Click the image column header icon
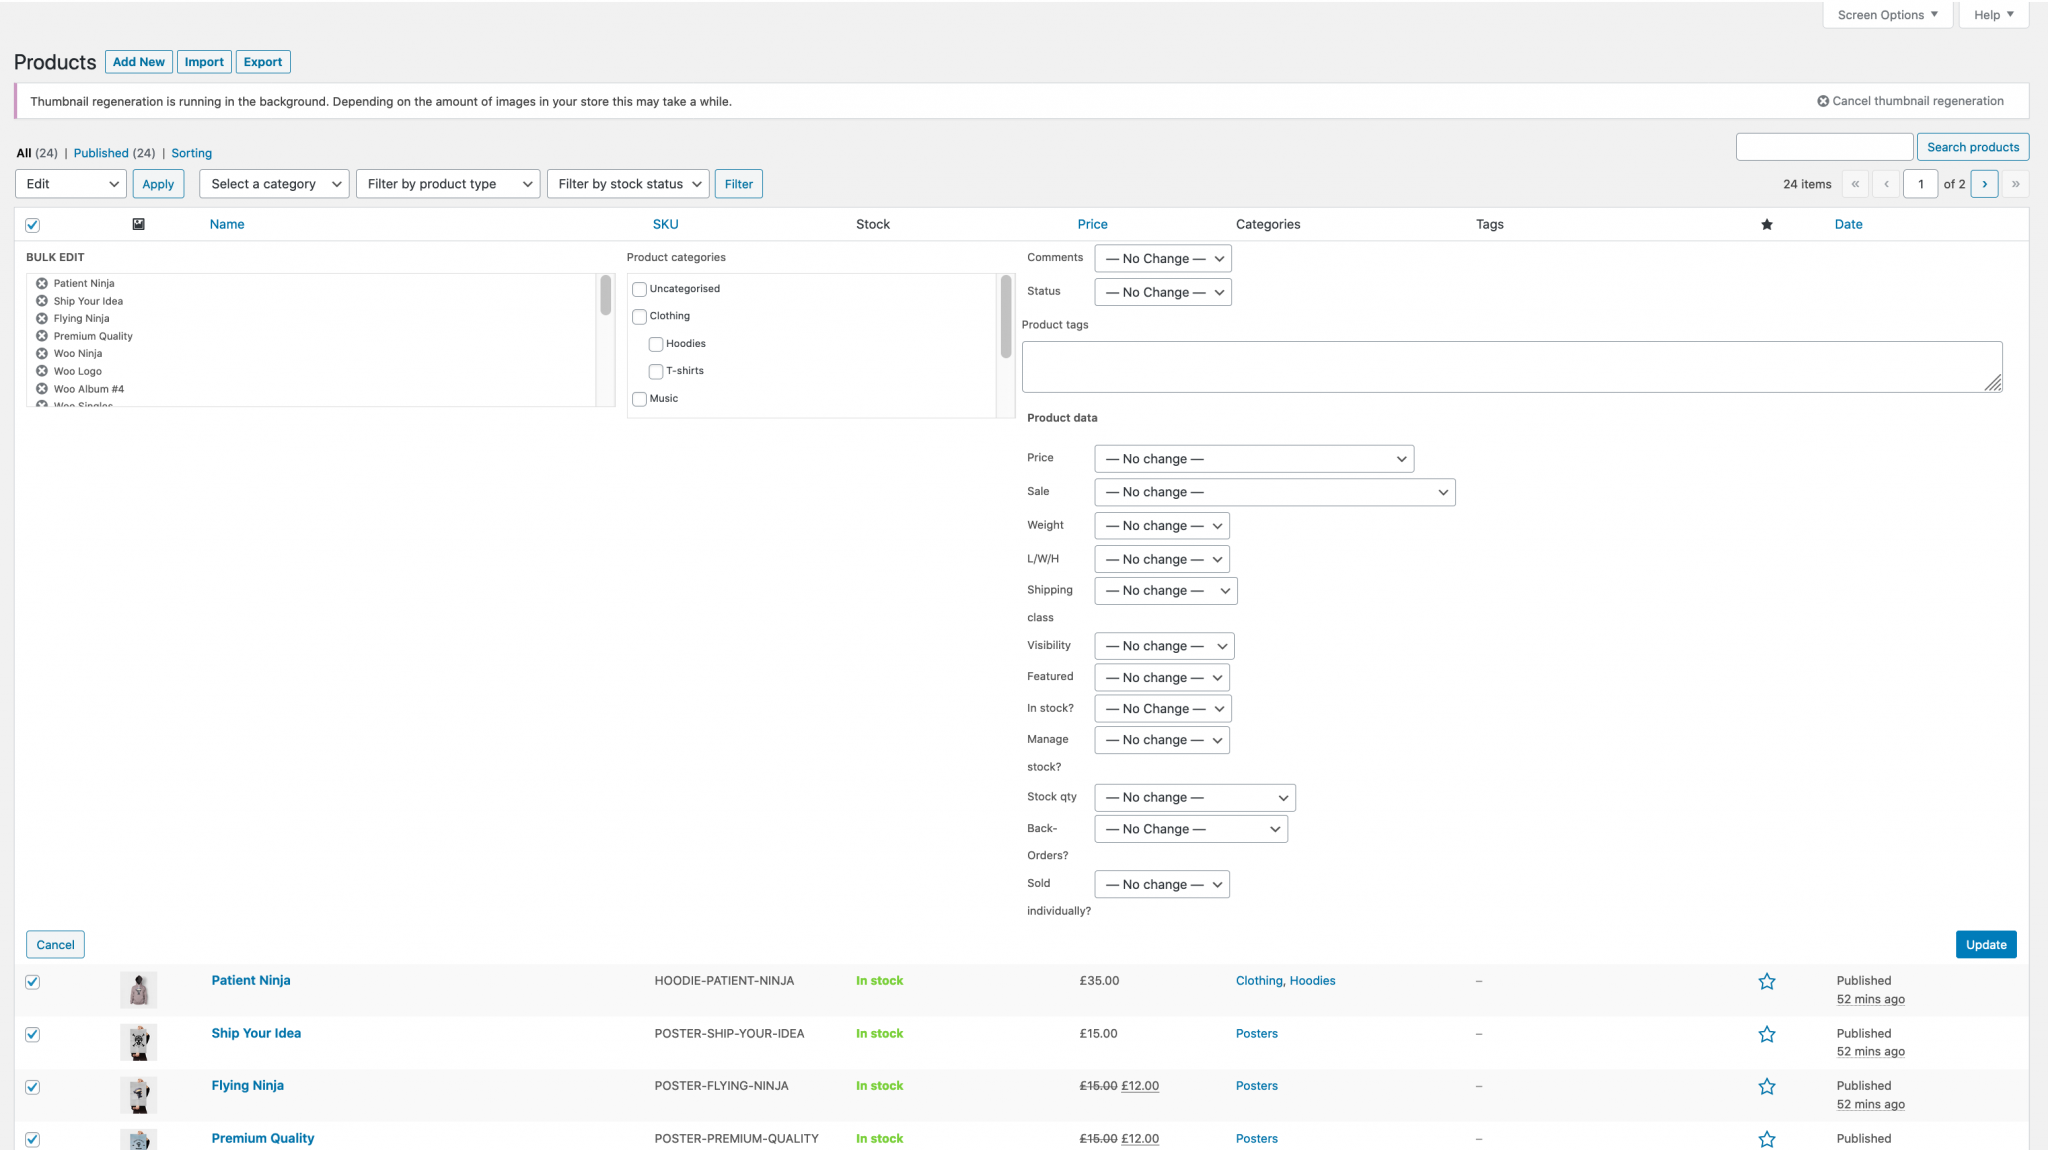Viewport: 2048px width, 1150px height. (139, 224)
